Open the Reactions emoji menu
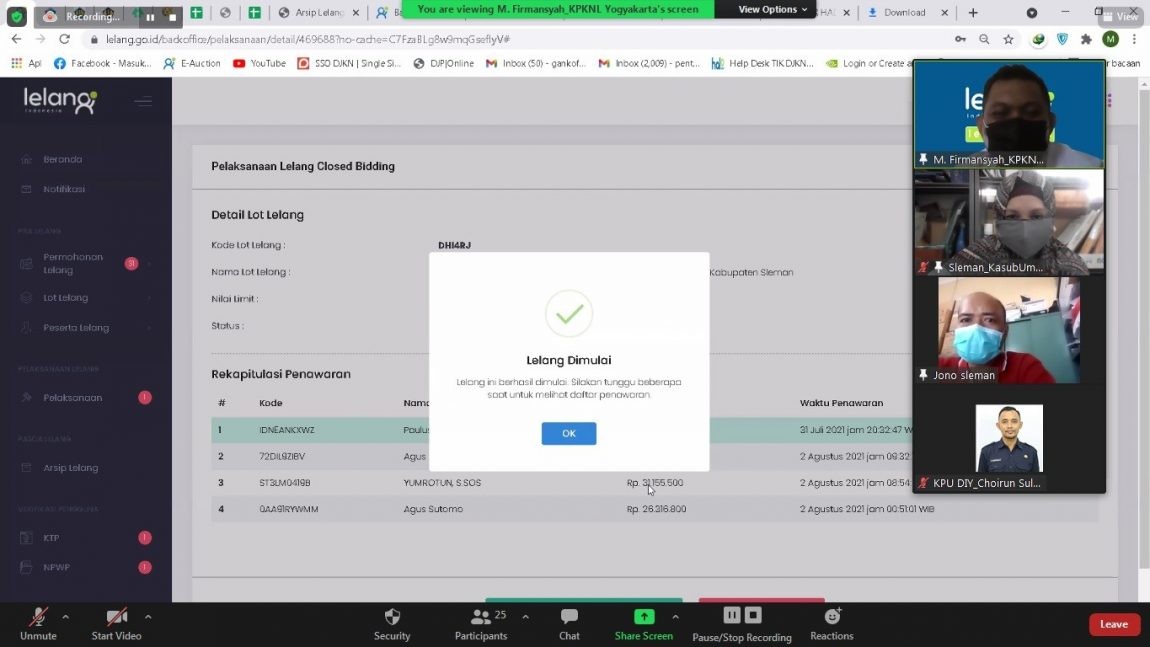This screenshot has height=647, width=1150. coord(831,617)
